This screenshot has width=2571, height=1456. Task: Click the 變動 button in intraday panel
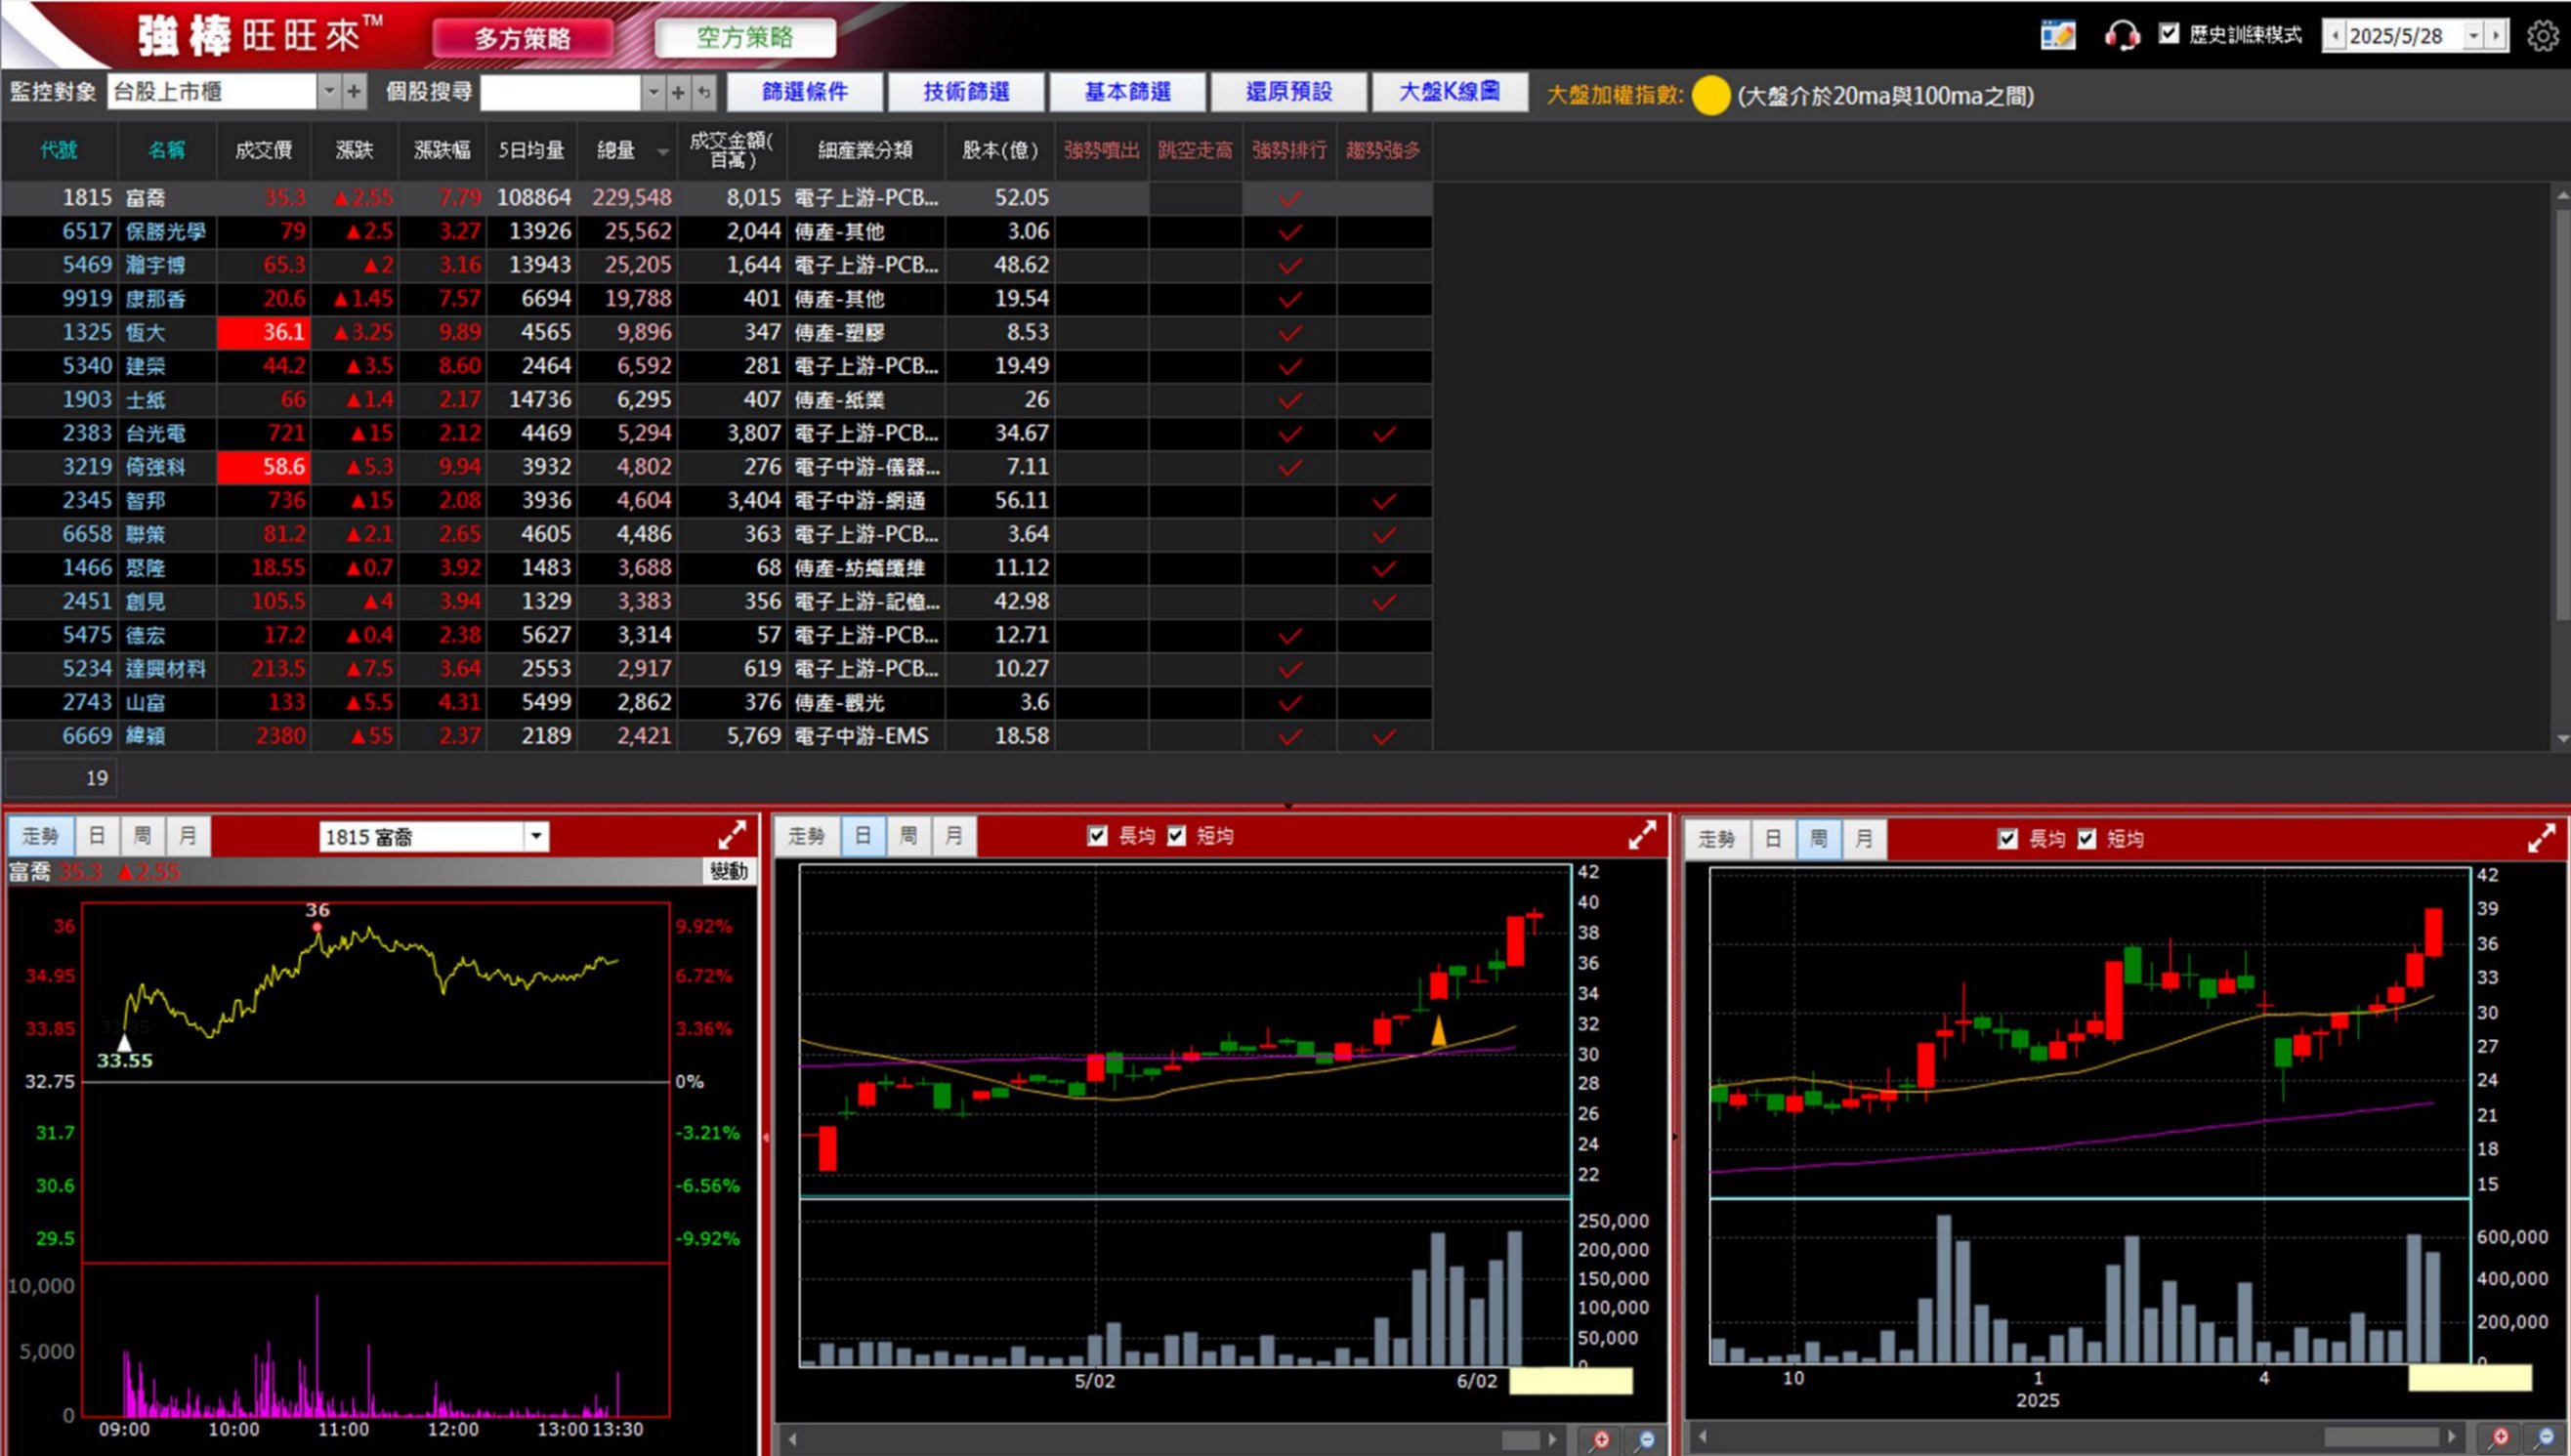click(729, 871)
